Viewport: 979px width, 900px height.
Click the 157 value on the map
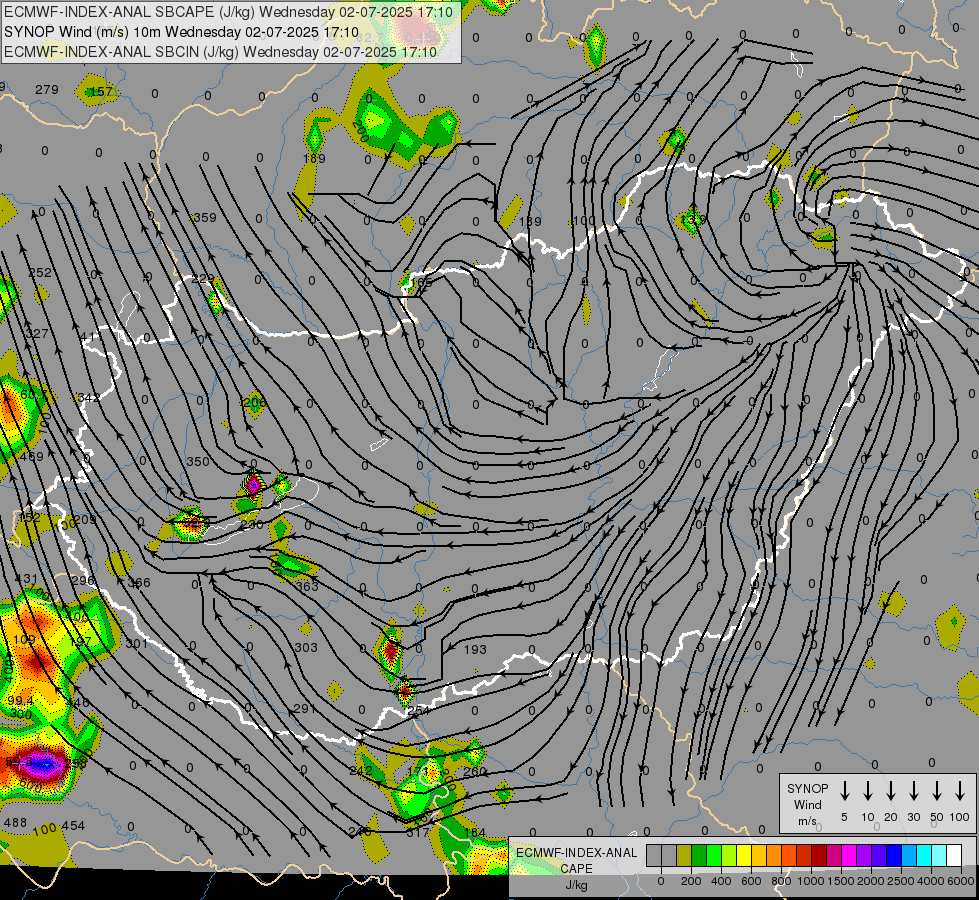tap(101, 92)
